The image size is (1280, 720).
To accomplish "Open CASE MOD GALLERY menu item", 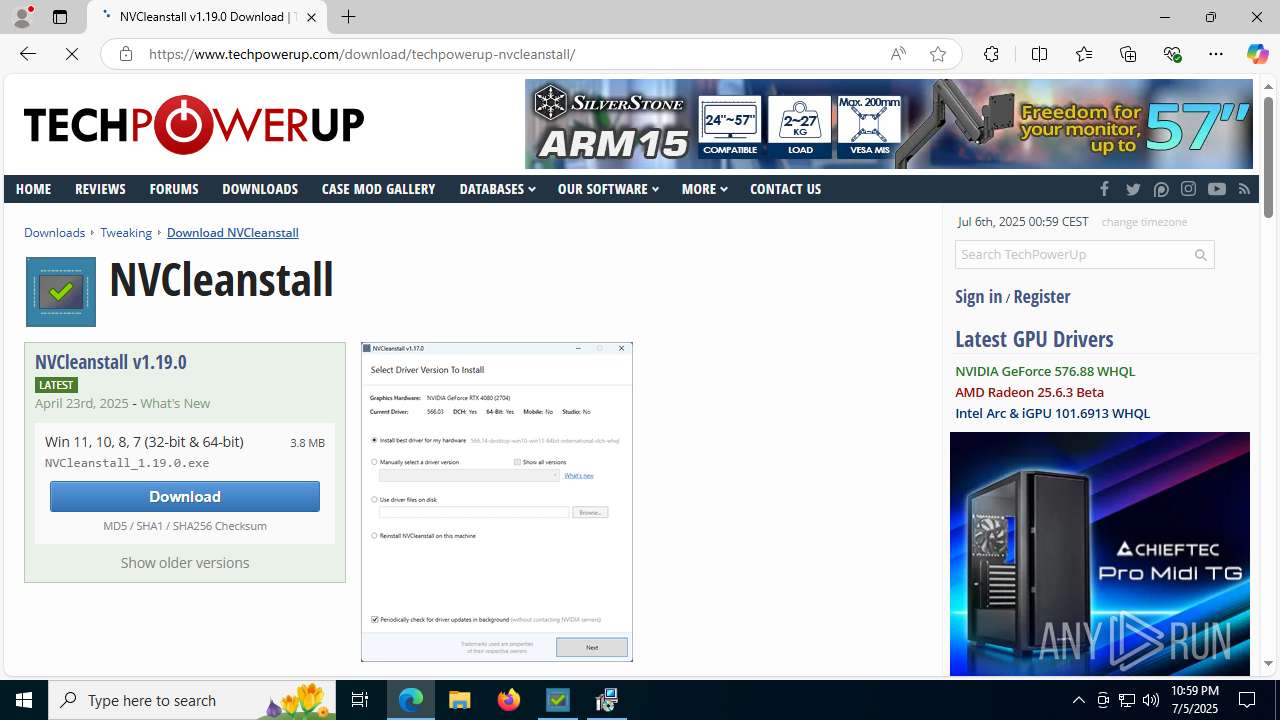I will click(378, 189).
